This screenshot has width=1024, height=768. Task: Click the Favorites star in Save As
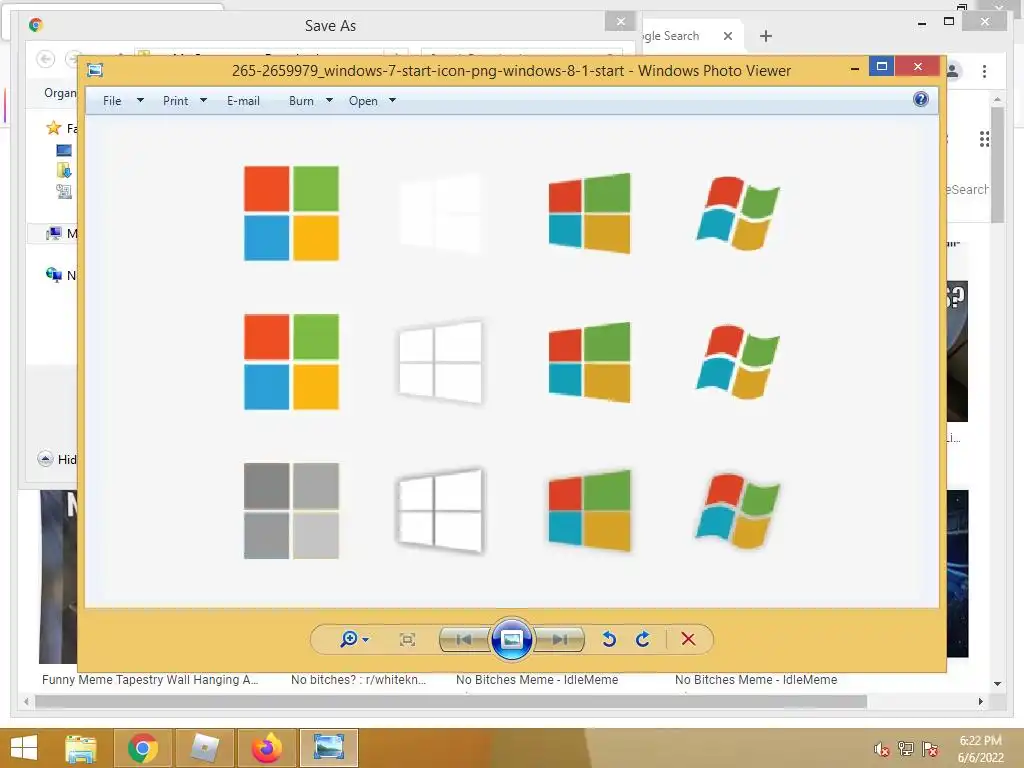[54, 127]
